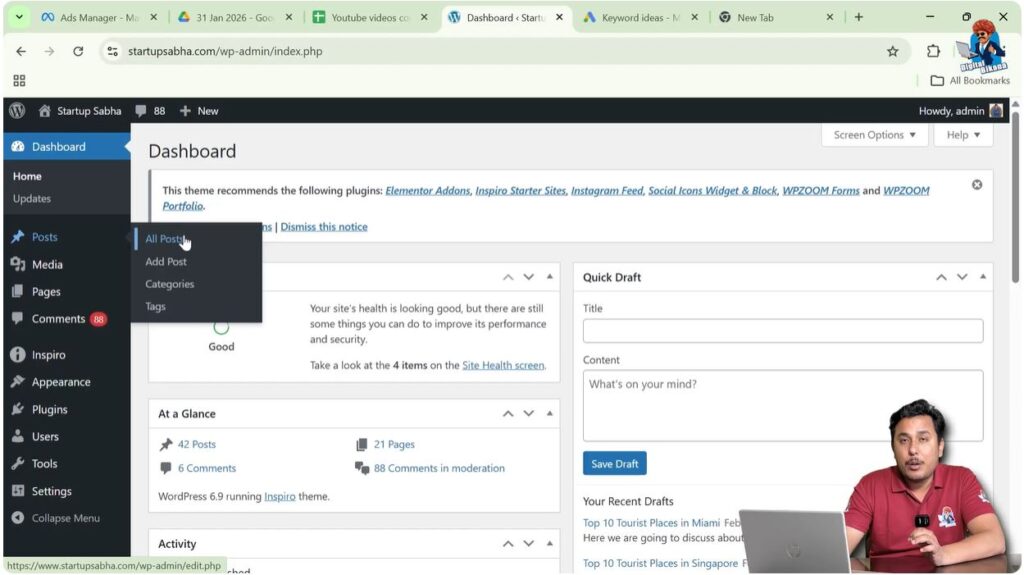Click the Quick Draft Title field
The height and width of the screenshot is (575, 1024).
click(783, 331)
